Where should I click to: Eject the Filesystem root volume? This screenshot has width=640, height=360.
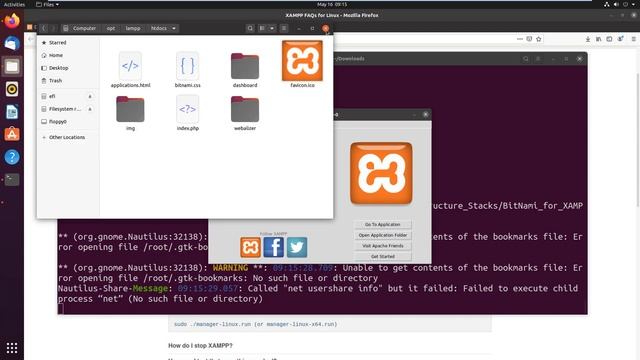click(90, 109)
